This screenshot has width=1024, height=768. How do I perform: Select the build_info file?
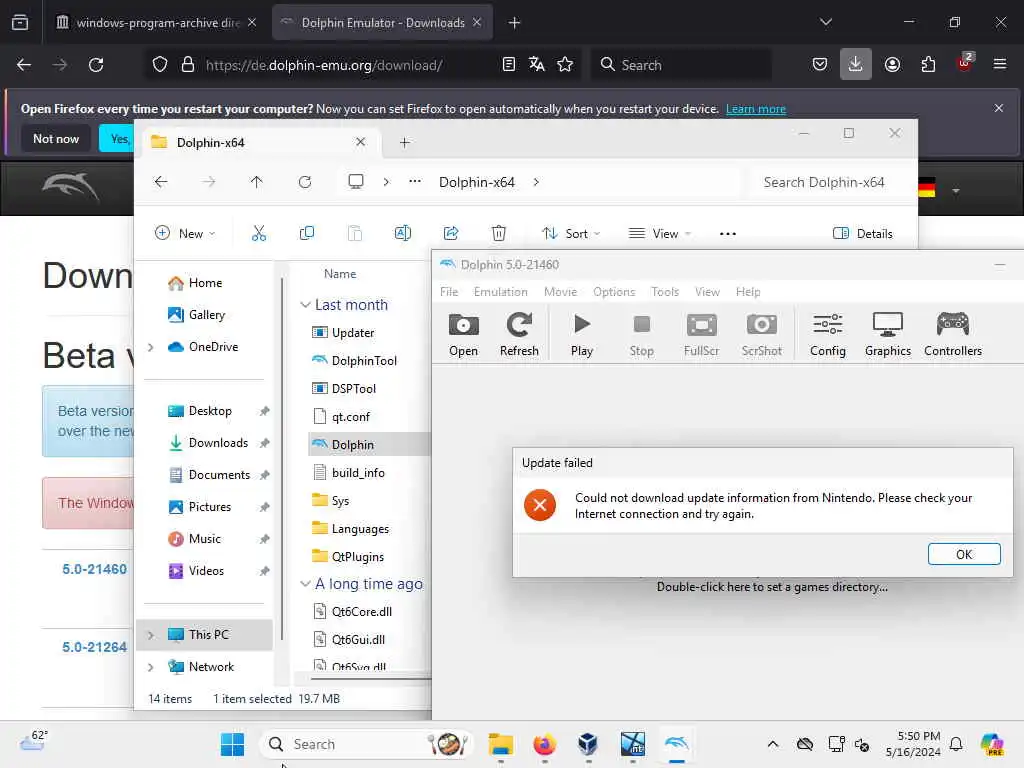pyautogui.click(x=358, y=473)
